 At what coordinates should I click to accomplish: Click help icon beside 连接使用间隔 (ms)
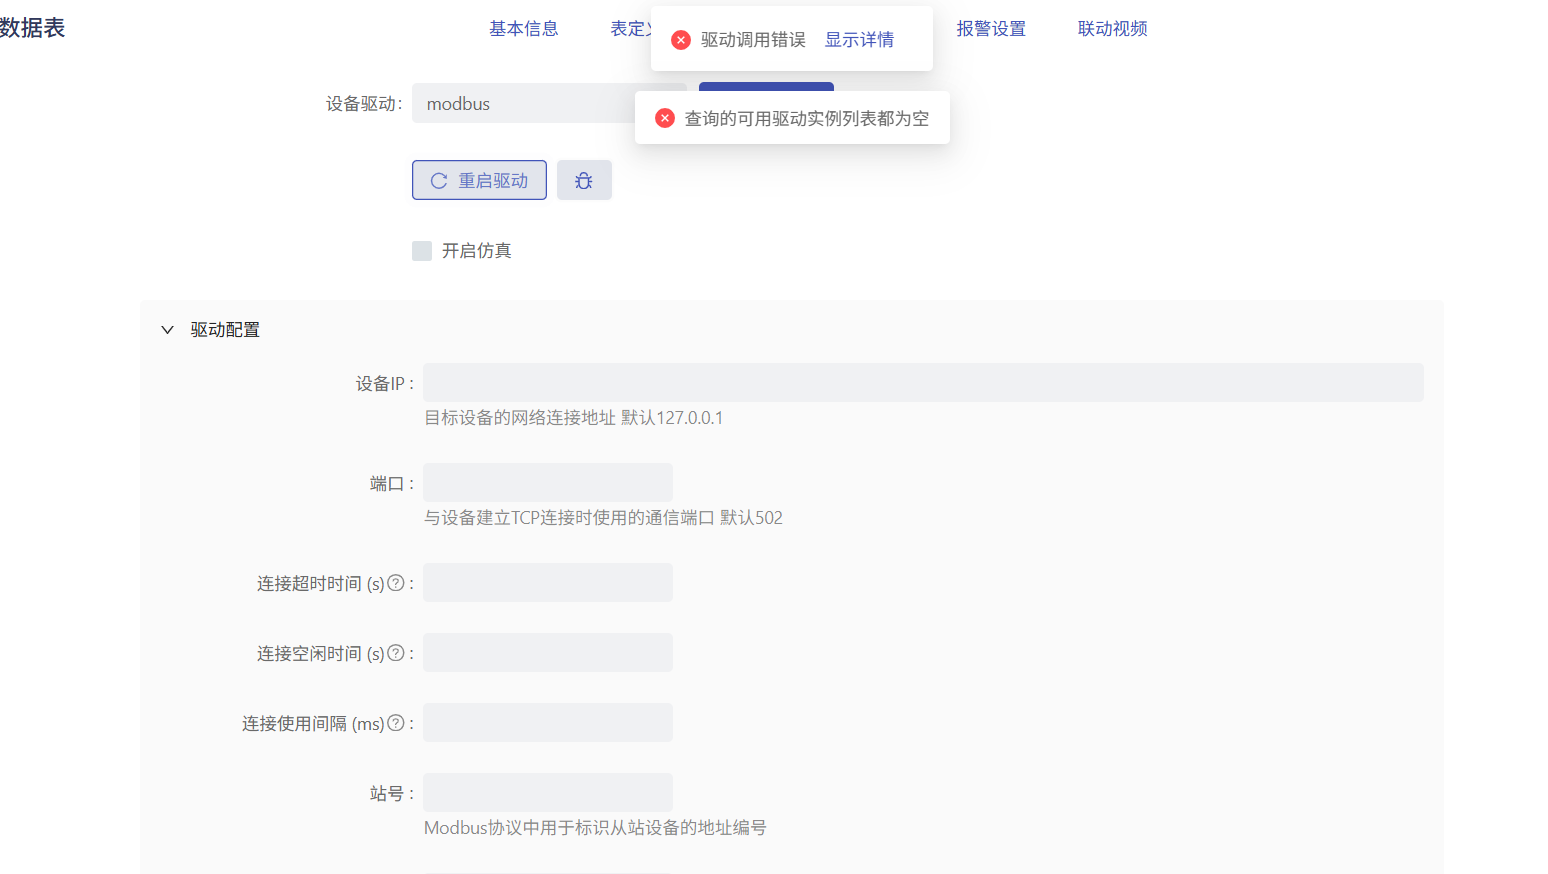[x=396, y=723]
